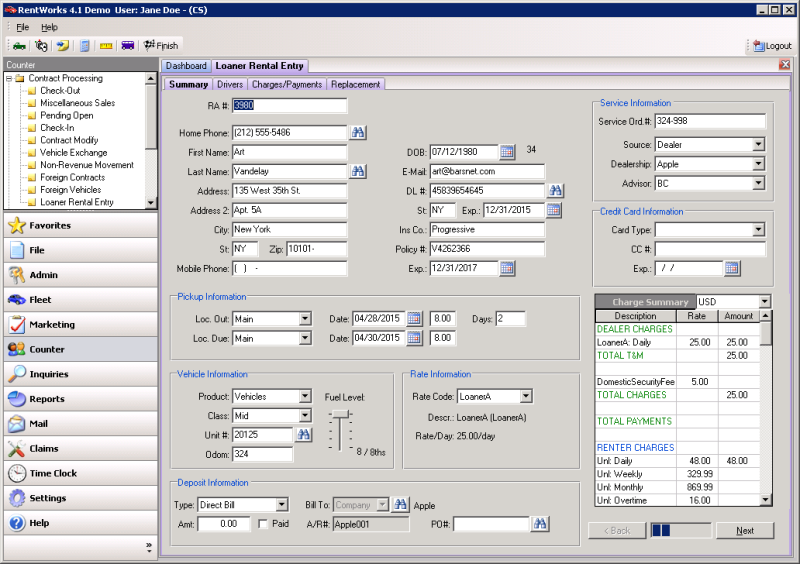Select Check-Out in the tree
The image size is (800, 564).
click(60, 90)
